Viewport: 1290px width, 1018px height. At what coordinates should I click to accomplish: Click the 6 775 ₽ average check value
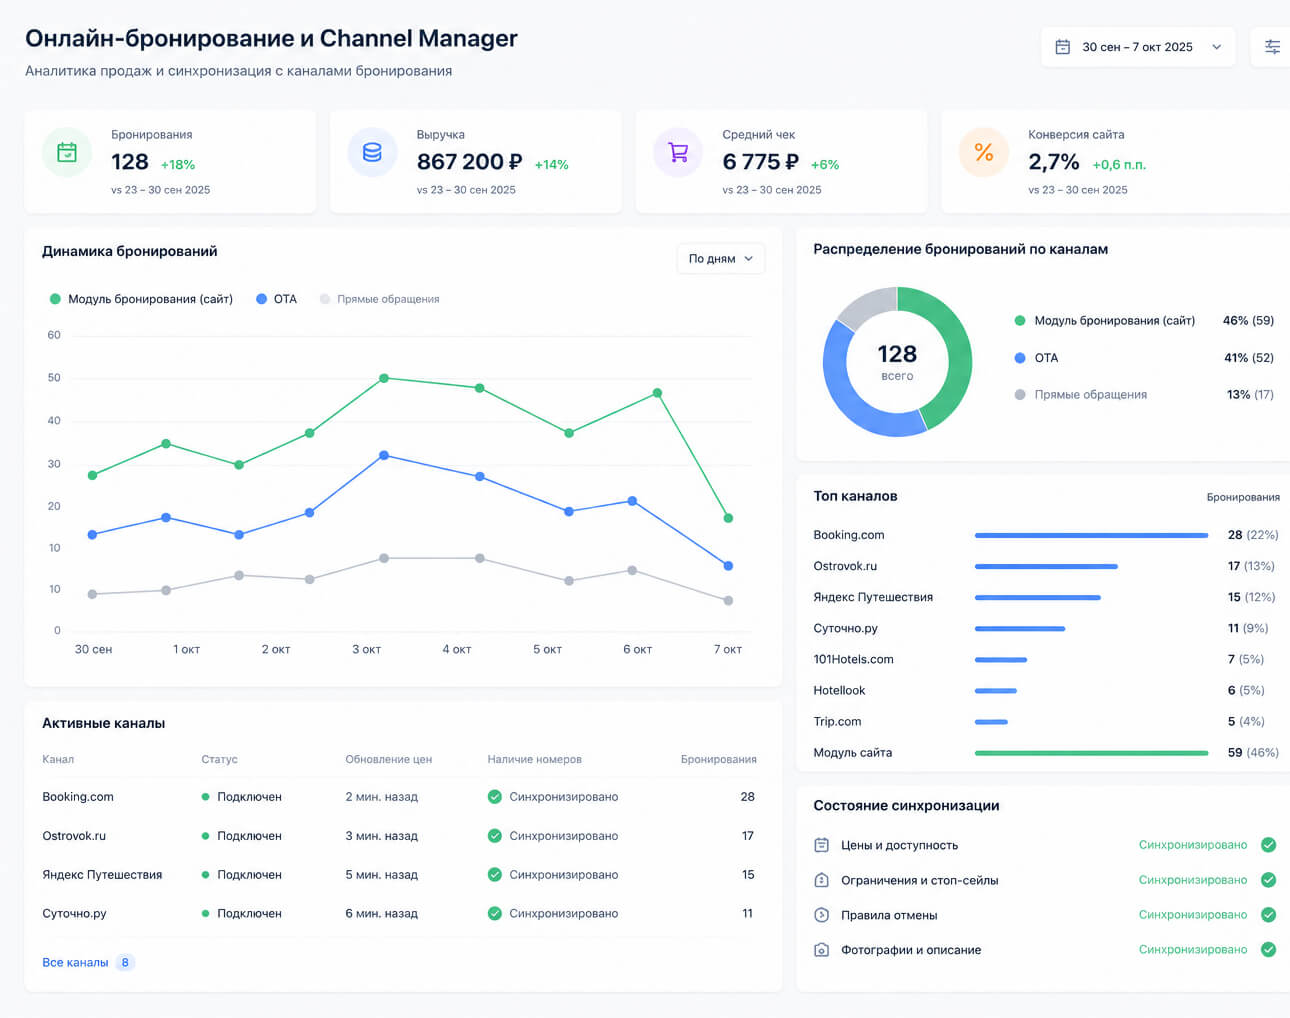[760, 162]
